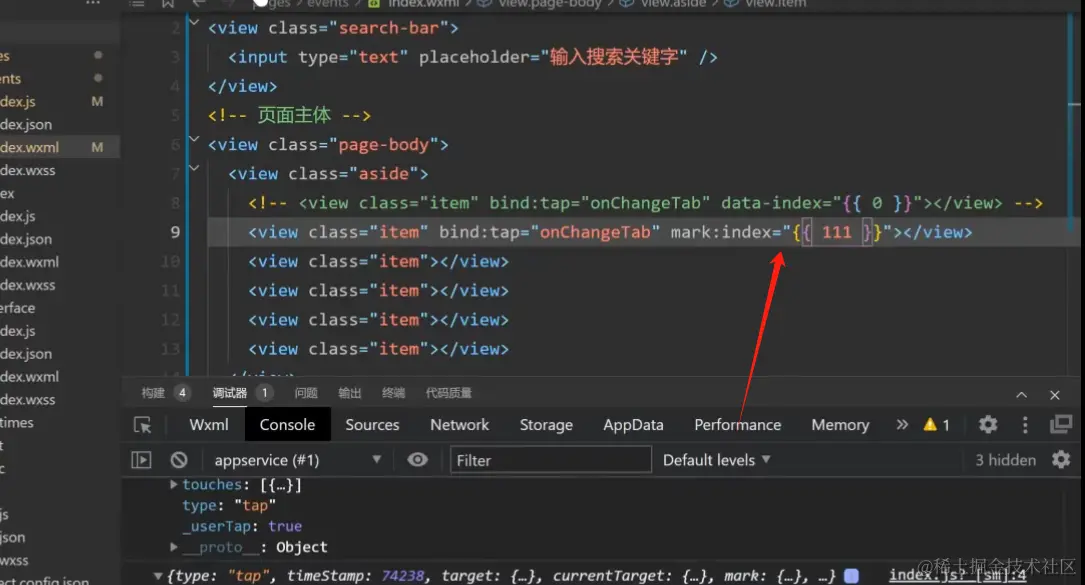Click the 111 value in mark:index
The image size is (1085, 585).
pos(837,232)
